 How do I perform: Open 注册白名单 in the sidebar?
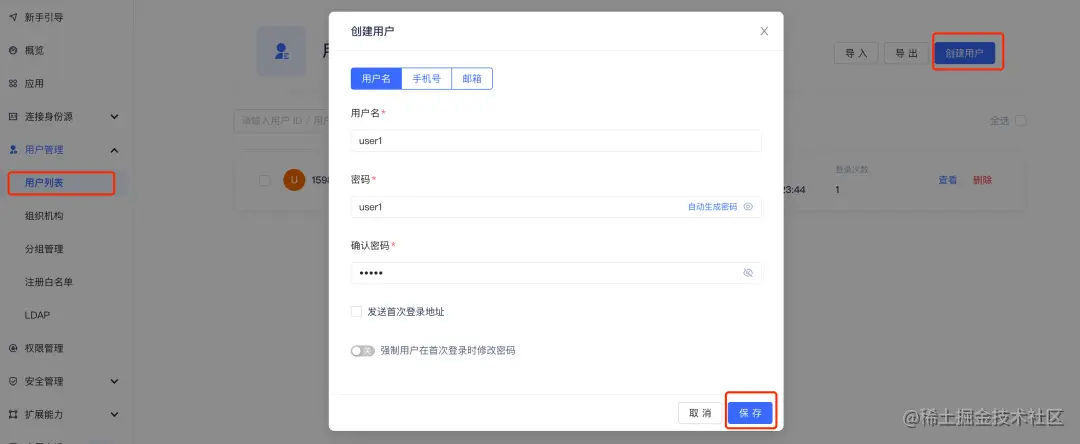click(x=49, y=282)
